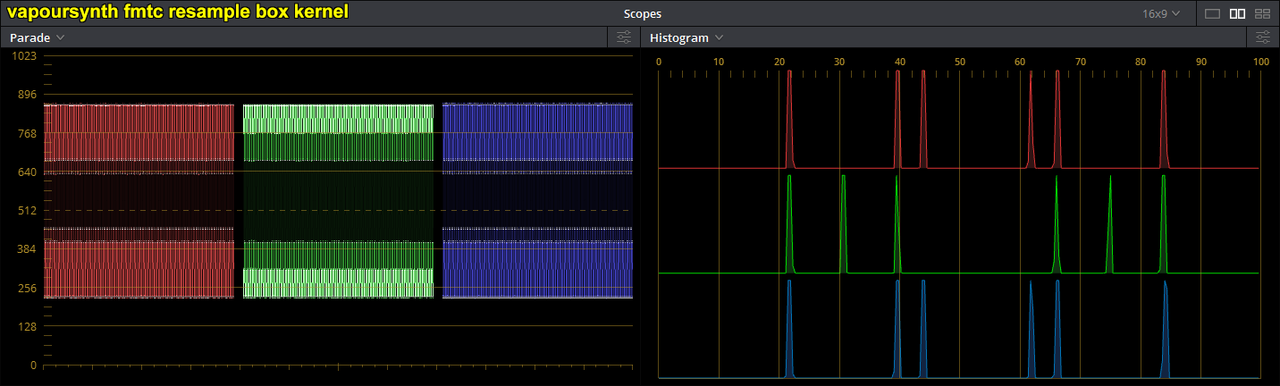Image resolution: width=1280 pixels, height=386 pixels.
Task: Open the Parade scope type dropdown
Action: (x=38, y=38)
